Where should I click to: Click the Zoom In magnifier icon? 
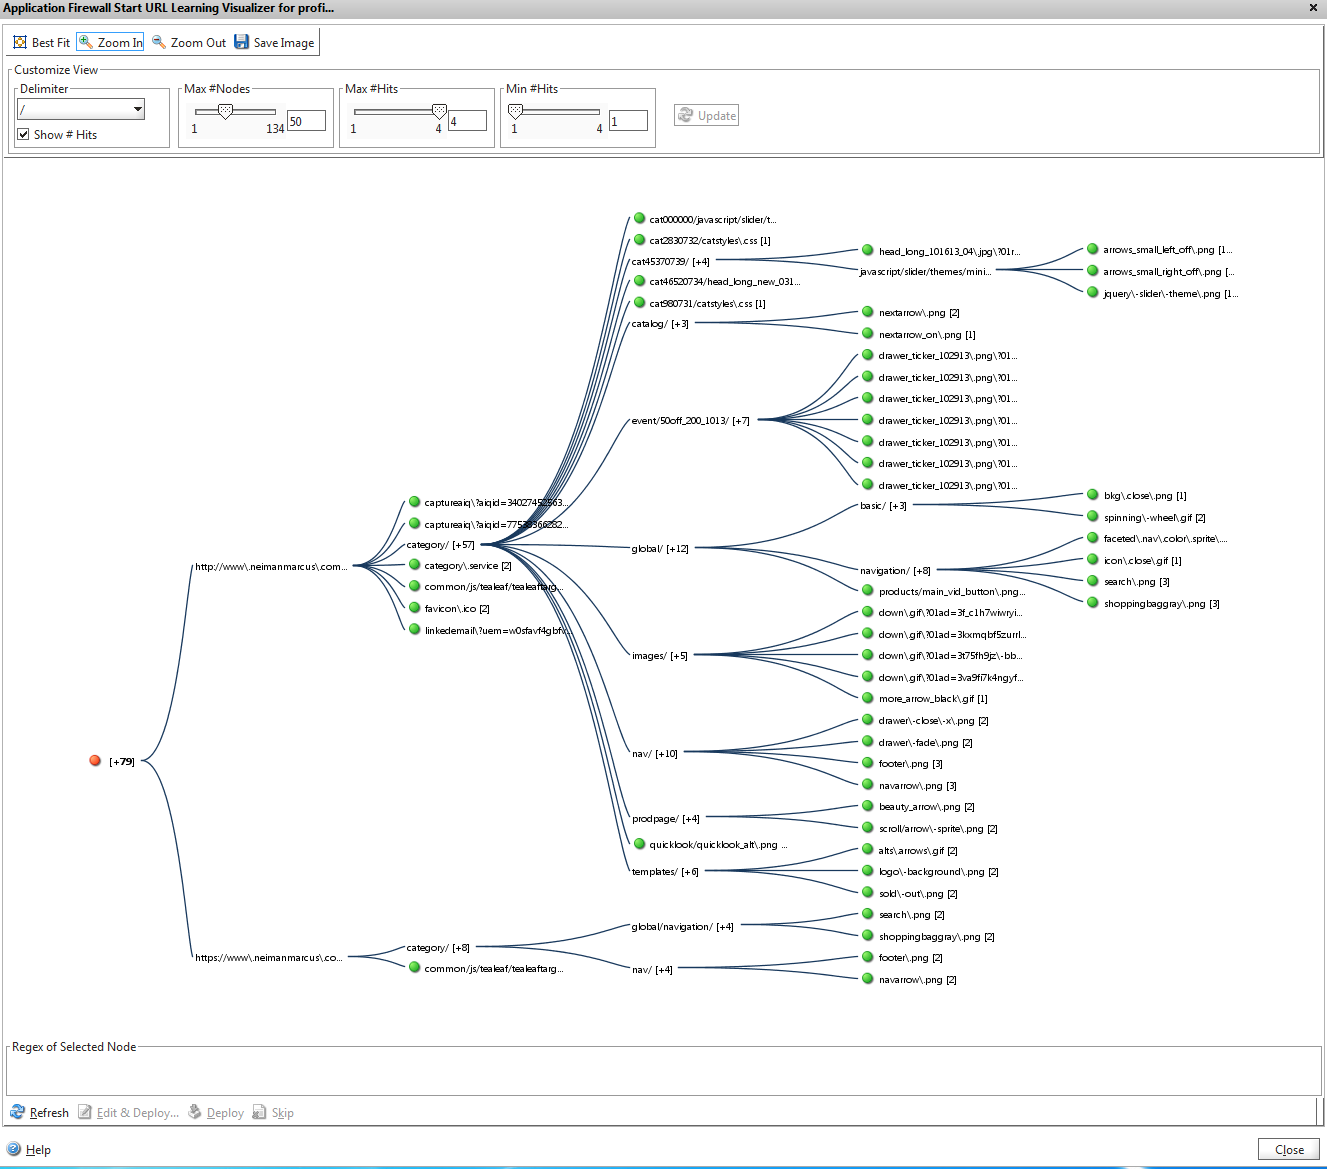tap(86, 42)
